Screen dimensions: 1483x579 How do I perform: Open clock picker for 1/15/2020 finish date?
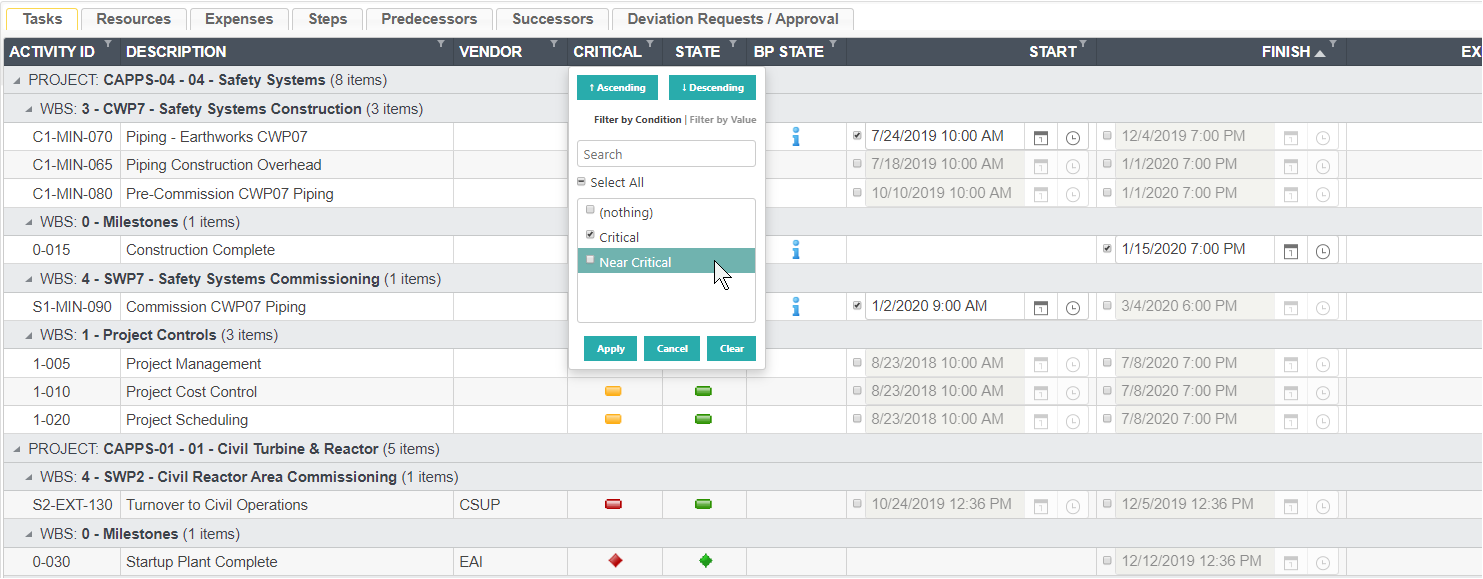1323,250
